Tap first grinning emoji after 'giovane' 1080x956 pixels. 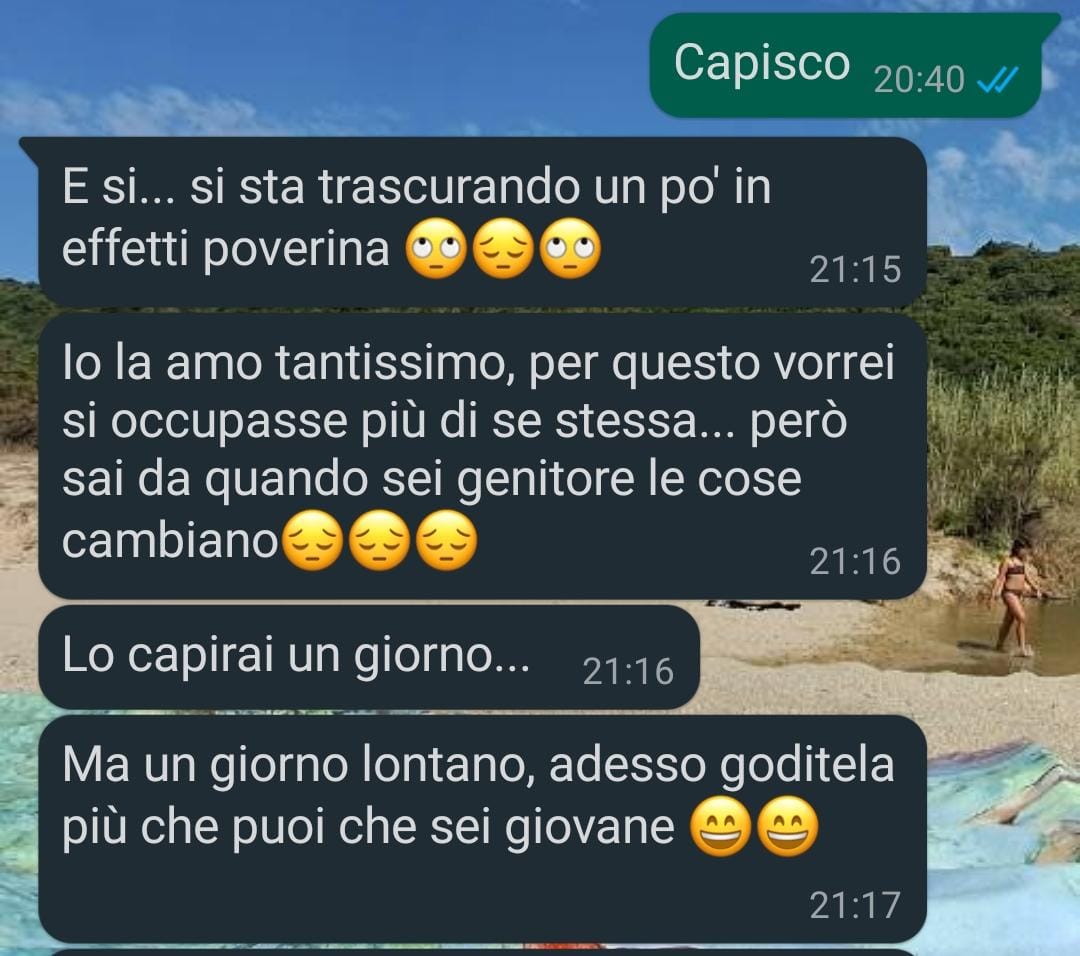tap(720, 827)
